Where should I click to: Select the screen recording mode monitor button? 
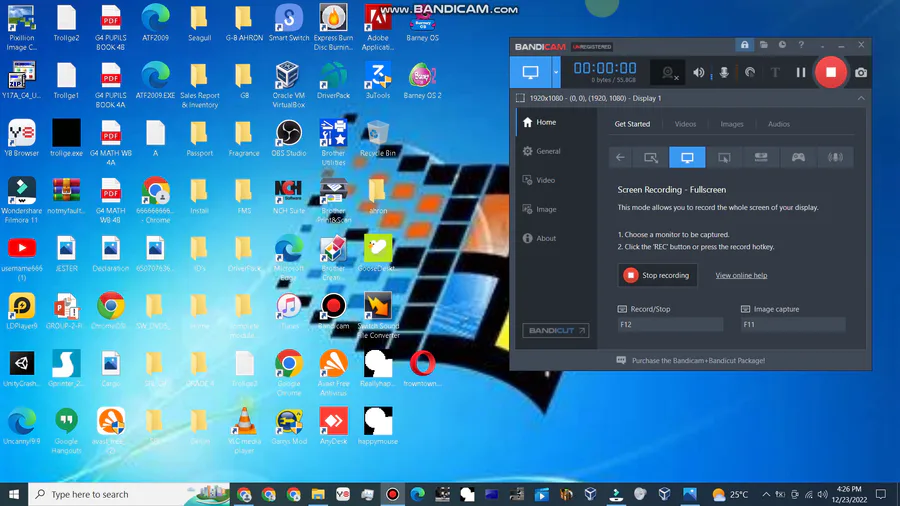coord(530,72)
